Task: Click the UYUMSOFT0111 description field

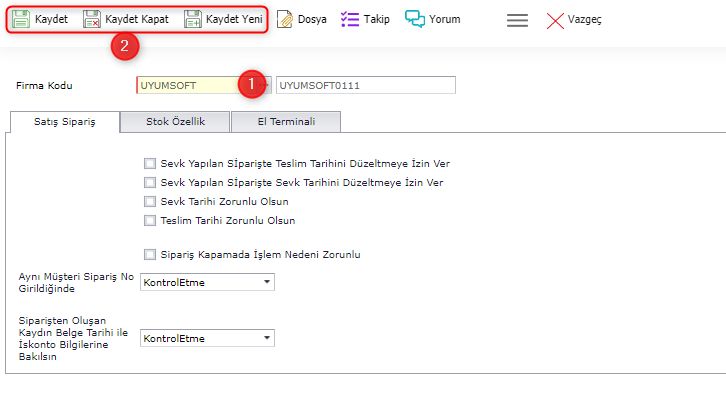Action: tap(366, 85)
